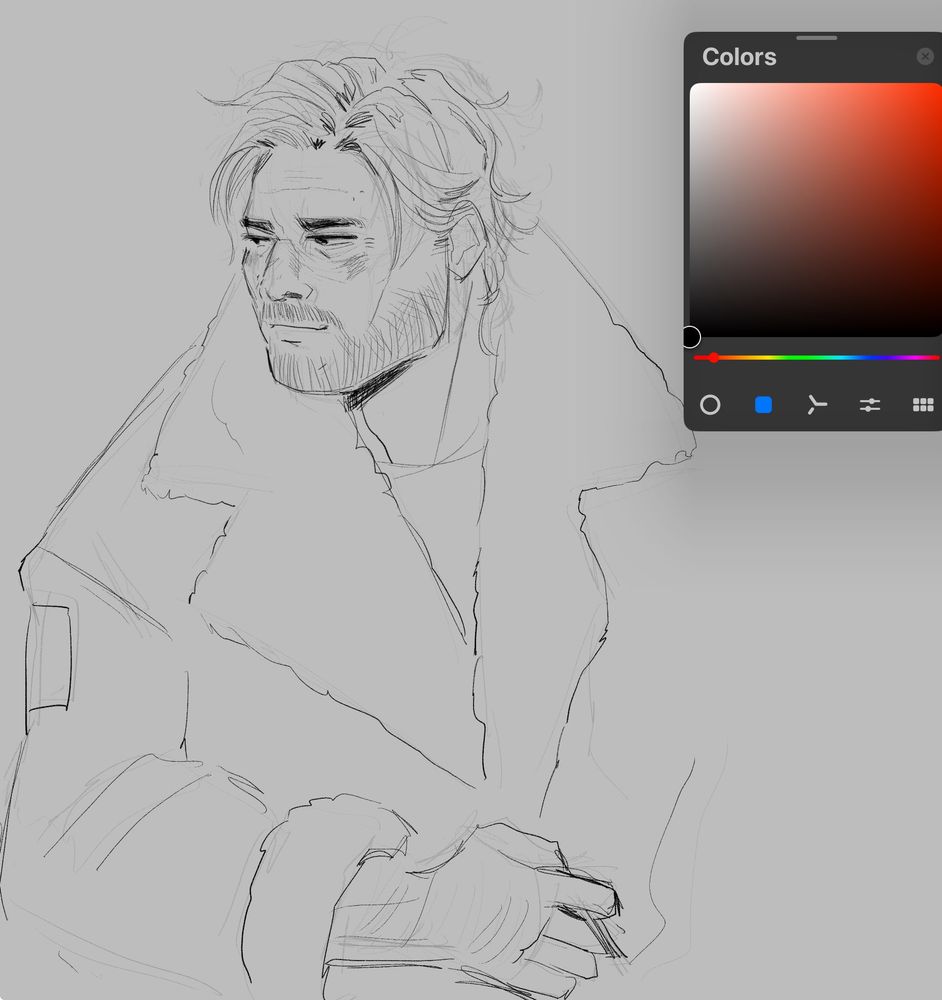Click the rainbow hue slider handle
The image size is (942, 1000).
(x=714, y=358)
